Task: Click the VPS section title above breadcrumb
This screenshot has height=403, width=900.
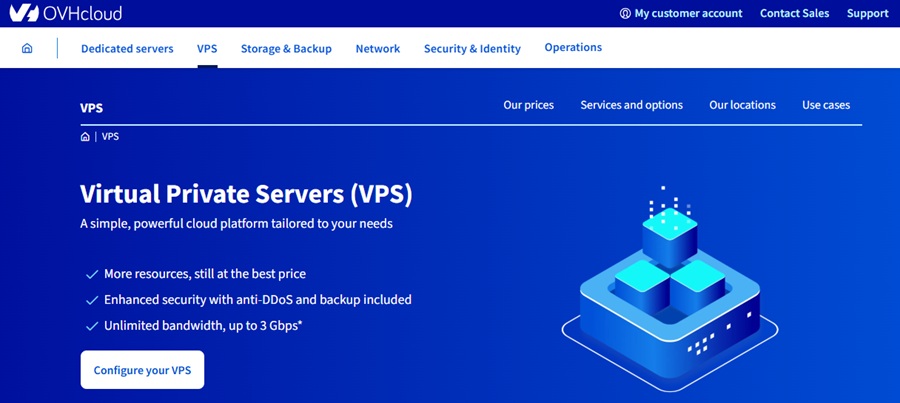Action: click(x=92, y=107)
